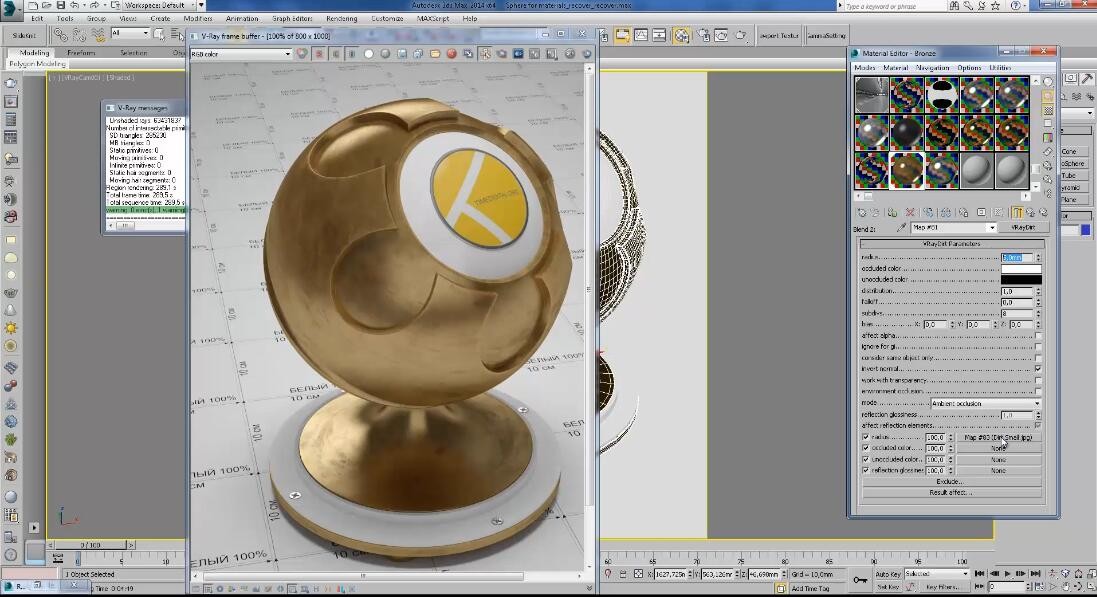1097x597 pixels.
Task: Click Go to Start playback button
Action: click(979, 574)
